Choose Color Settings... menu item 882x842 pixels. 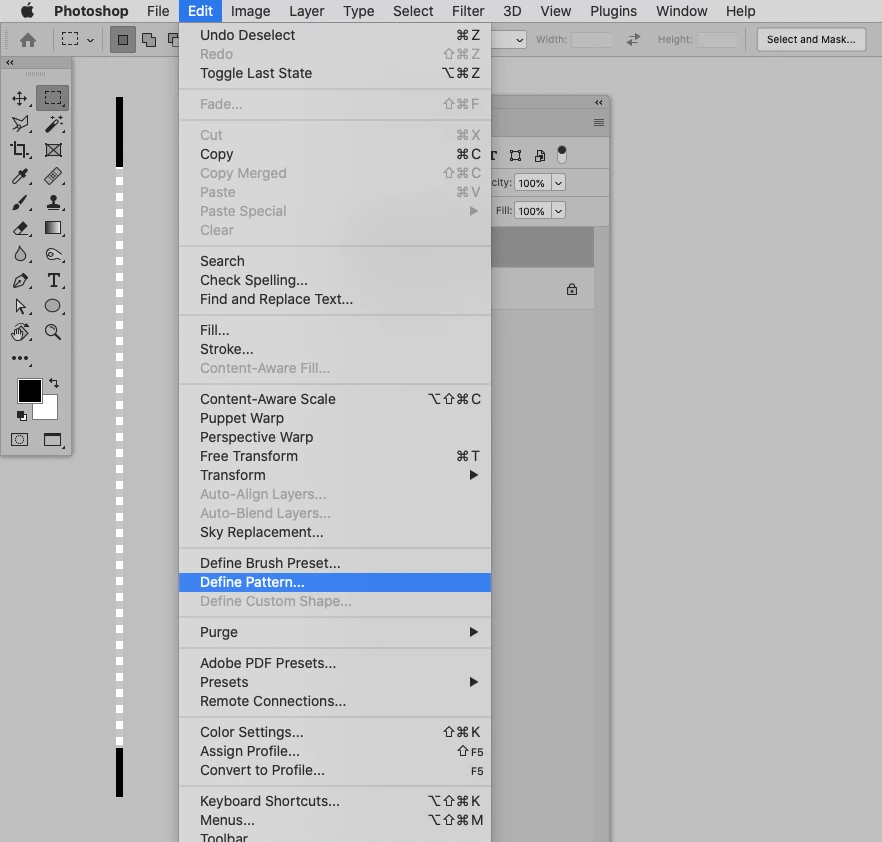coord(335,732)
